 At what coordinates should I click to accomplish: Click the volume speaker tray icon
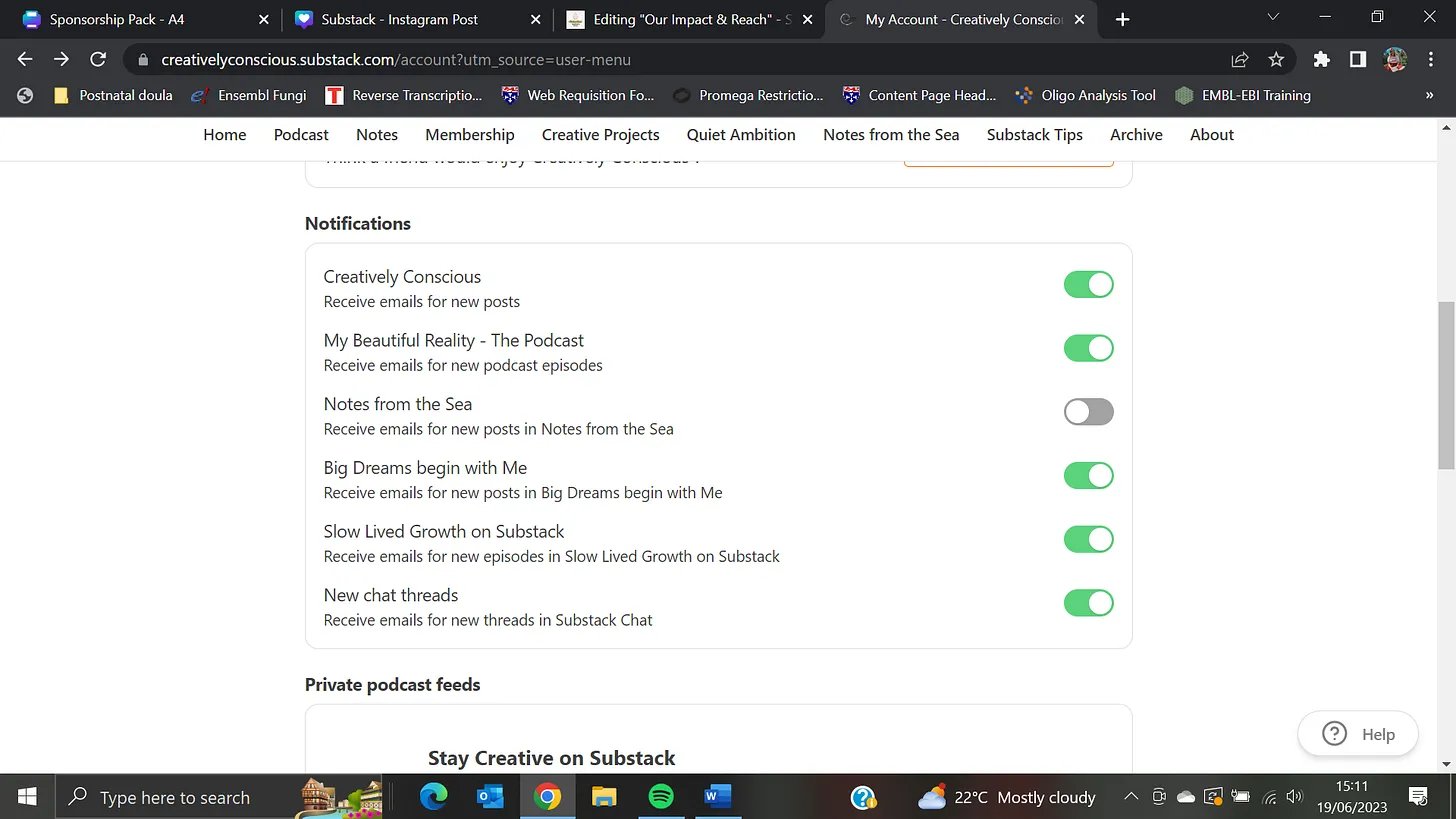[1295, 797]
